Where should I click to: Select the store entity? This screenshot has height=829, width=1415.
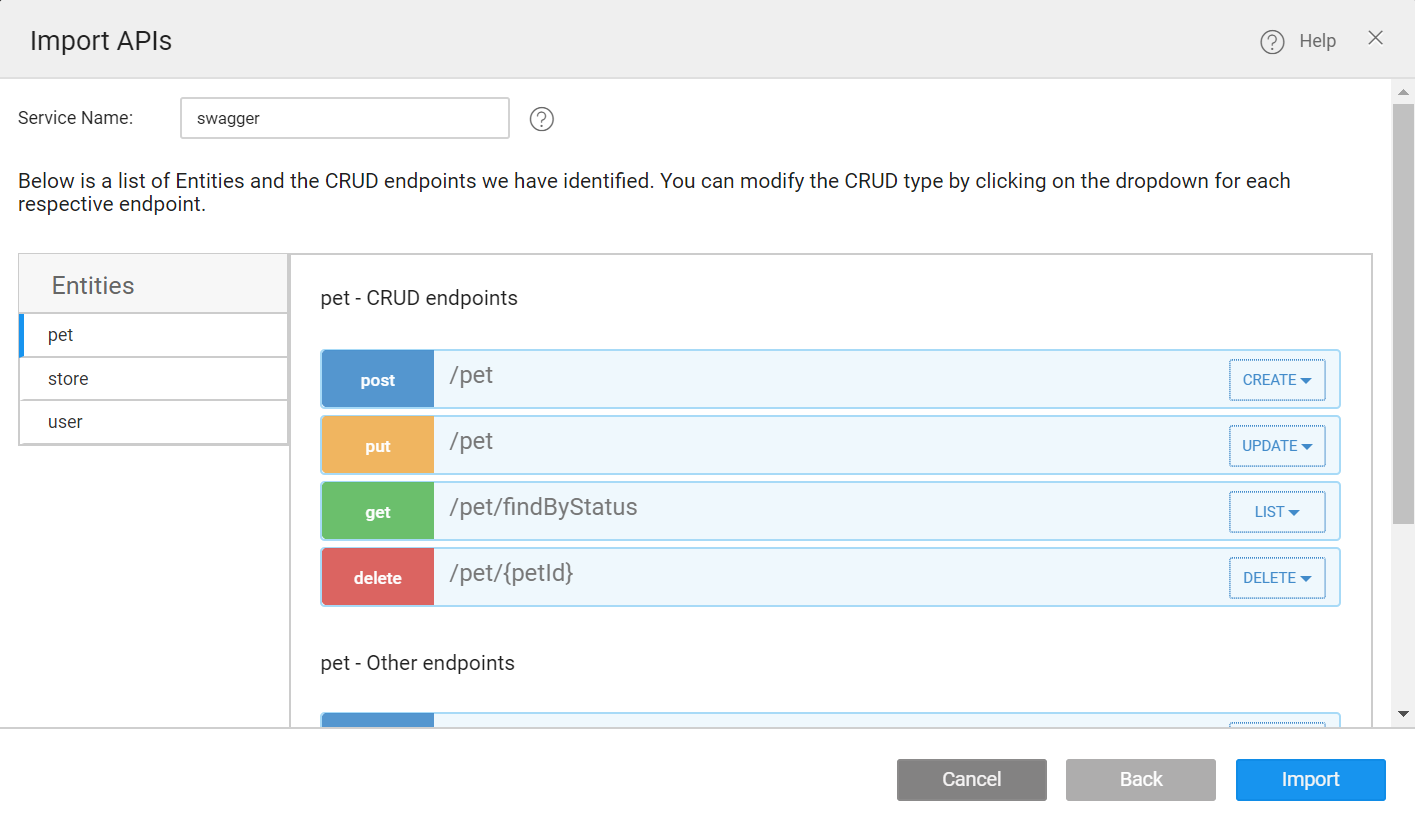[154, 379]
